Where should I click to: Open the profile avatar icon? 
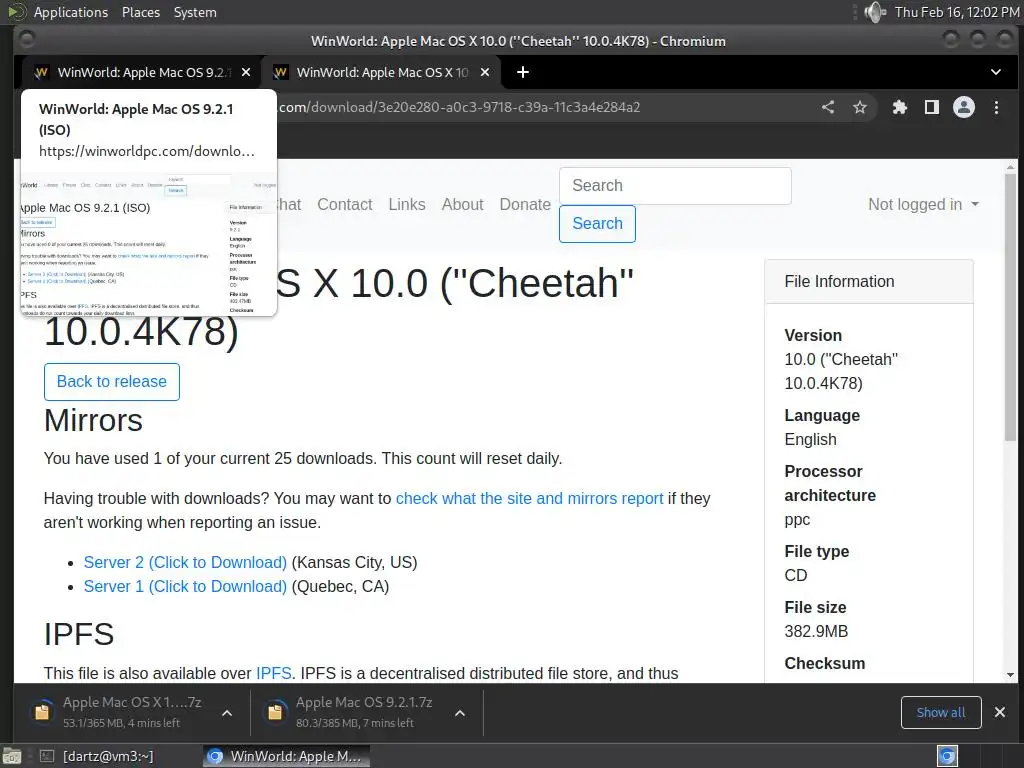point(964,107)
